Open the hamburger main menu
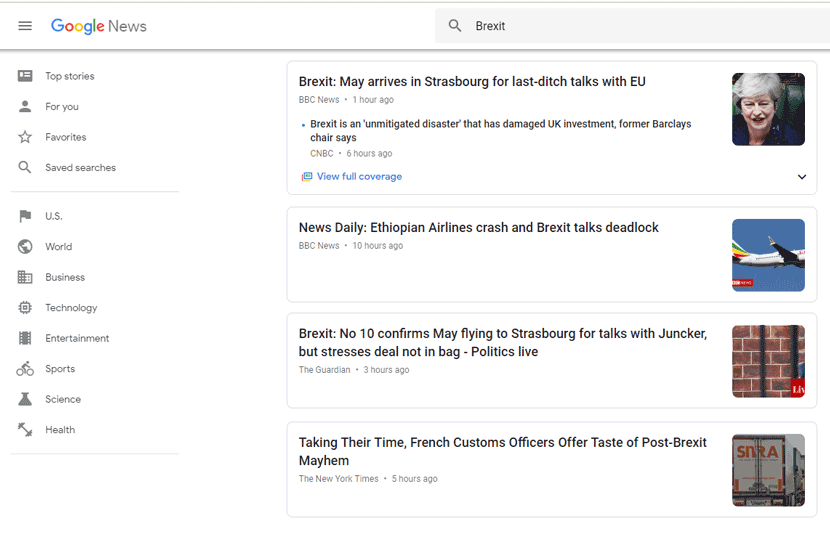The width and height of the screenshot is (830, 533). pyautogui.click(x=25, y=26)
